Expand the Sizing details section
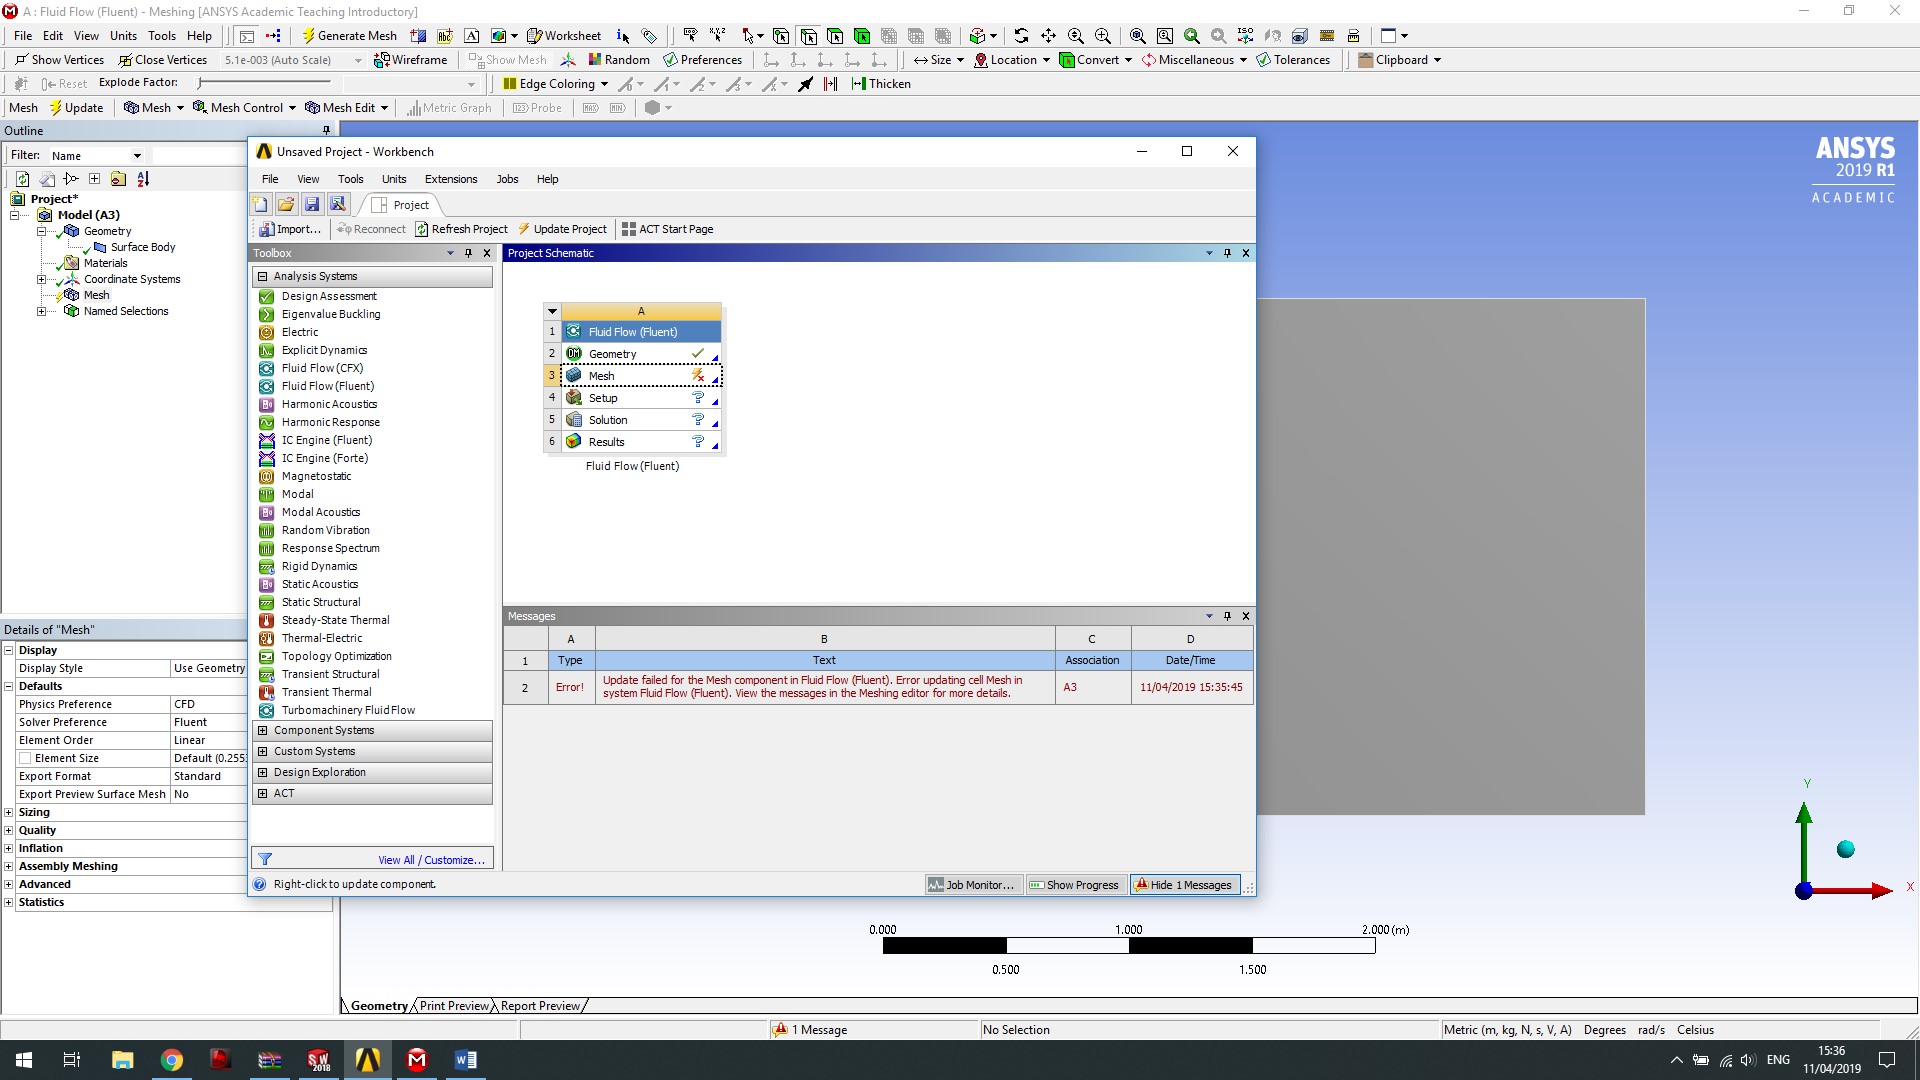The width and height of the screenshot is (1920, 1080). (x=9, y=812)
